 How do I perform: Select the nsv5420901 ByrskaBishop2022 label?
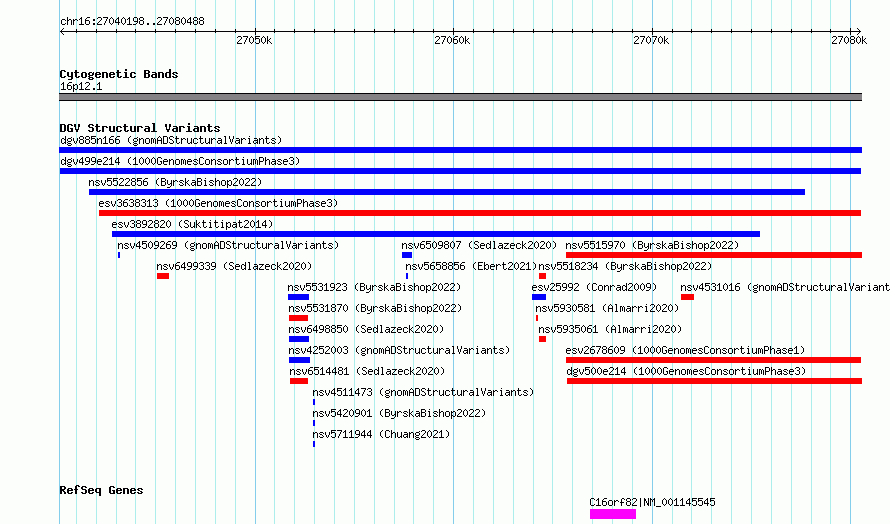[x=399, y=413]
